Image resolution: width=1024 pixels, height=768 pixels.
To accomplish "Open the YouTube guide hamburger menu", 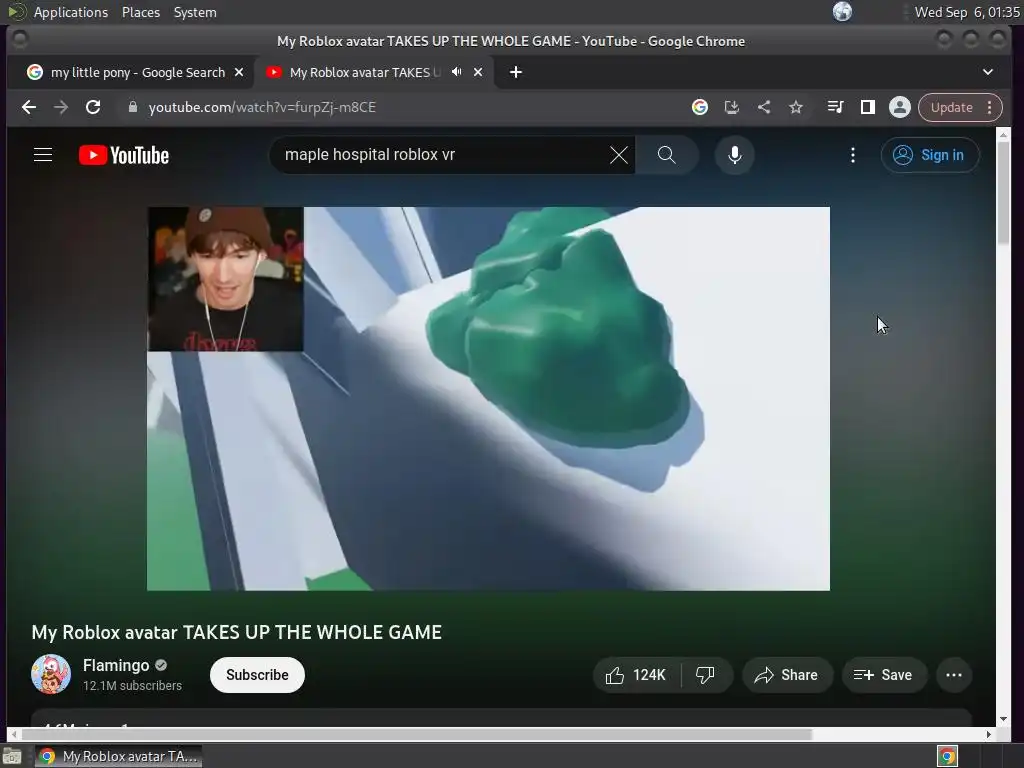I will (43, 155).
